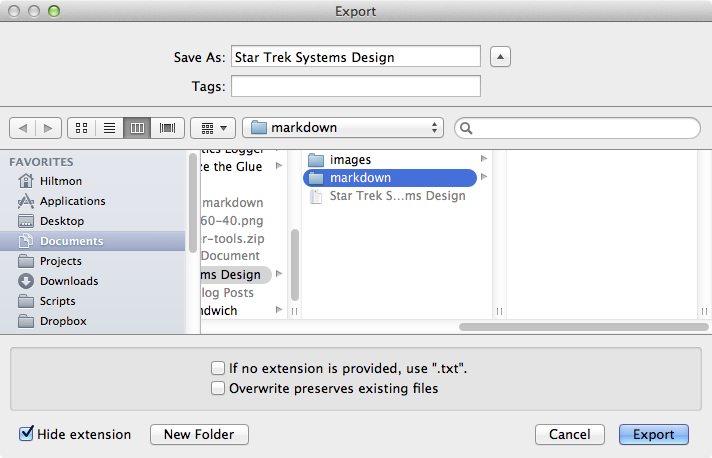Enable use .txt extension option
This screenshot has width=712, height=458.
click(218, 368)
